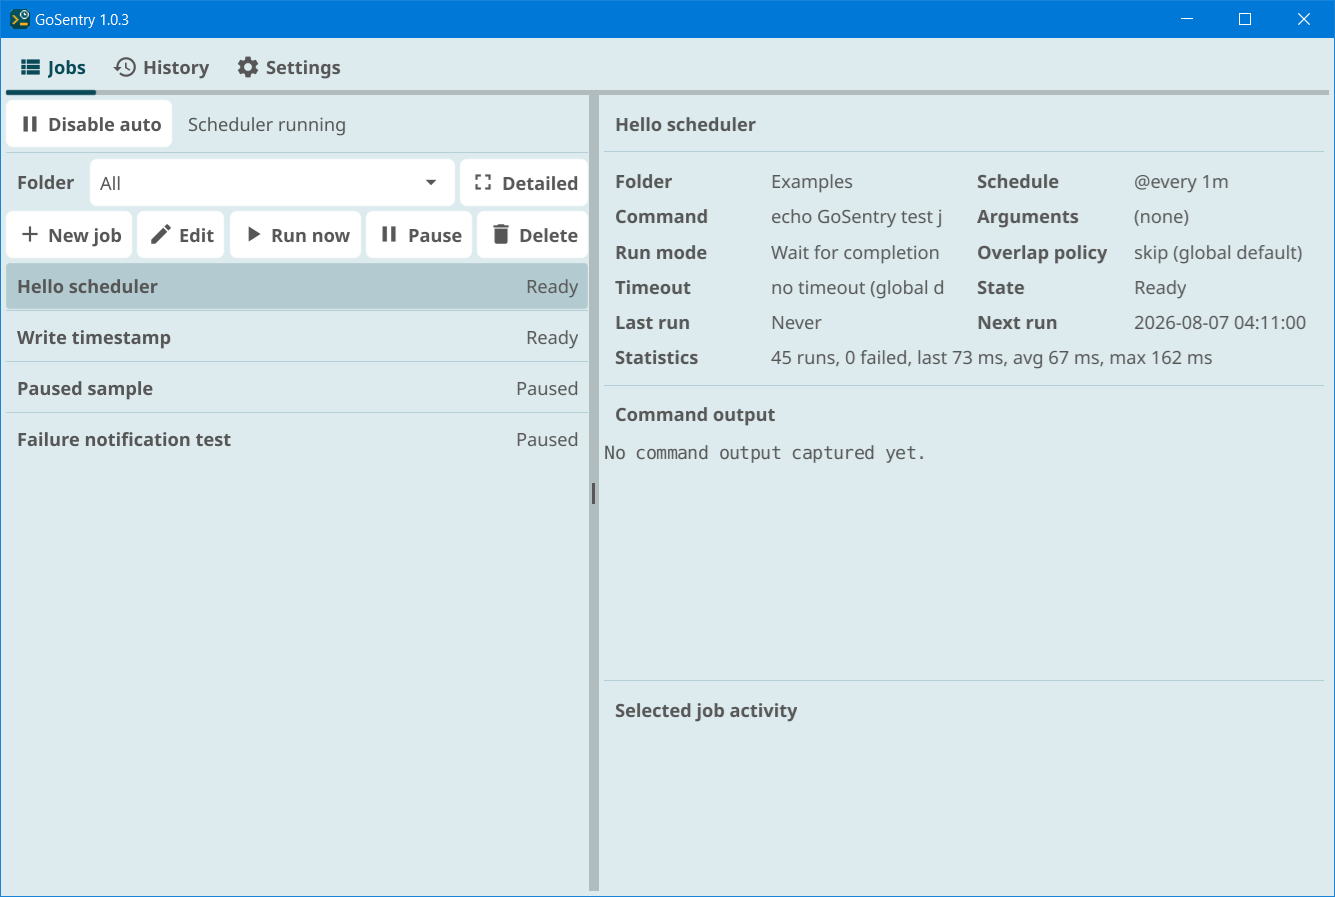Viewport: 1335px width, 897px height.
Task: Click the Schedule value '@every 1m'
Action: tap(1181, 182)
